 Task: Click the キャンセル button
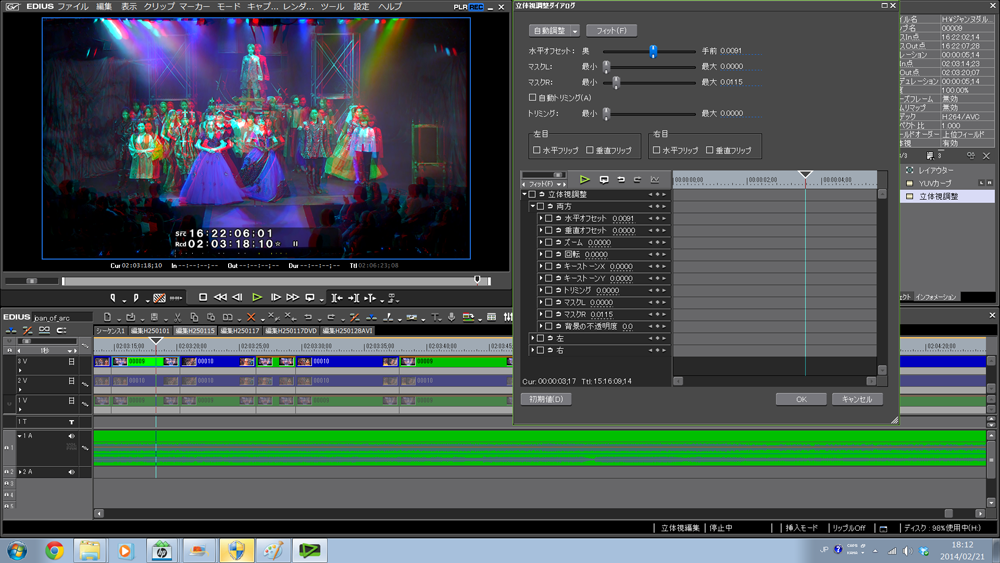857,399
